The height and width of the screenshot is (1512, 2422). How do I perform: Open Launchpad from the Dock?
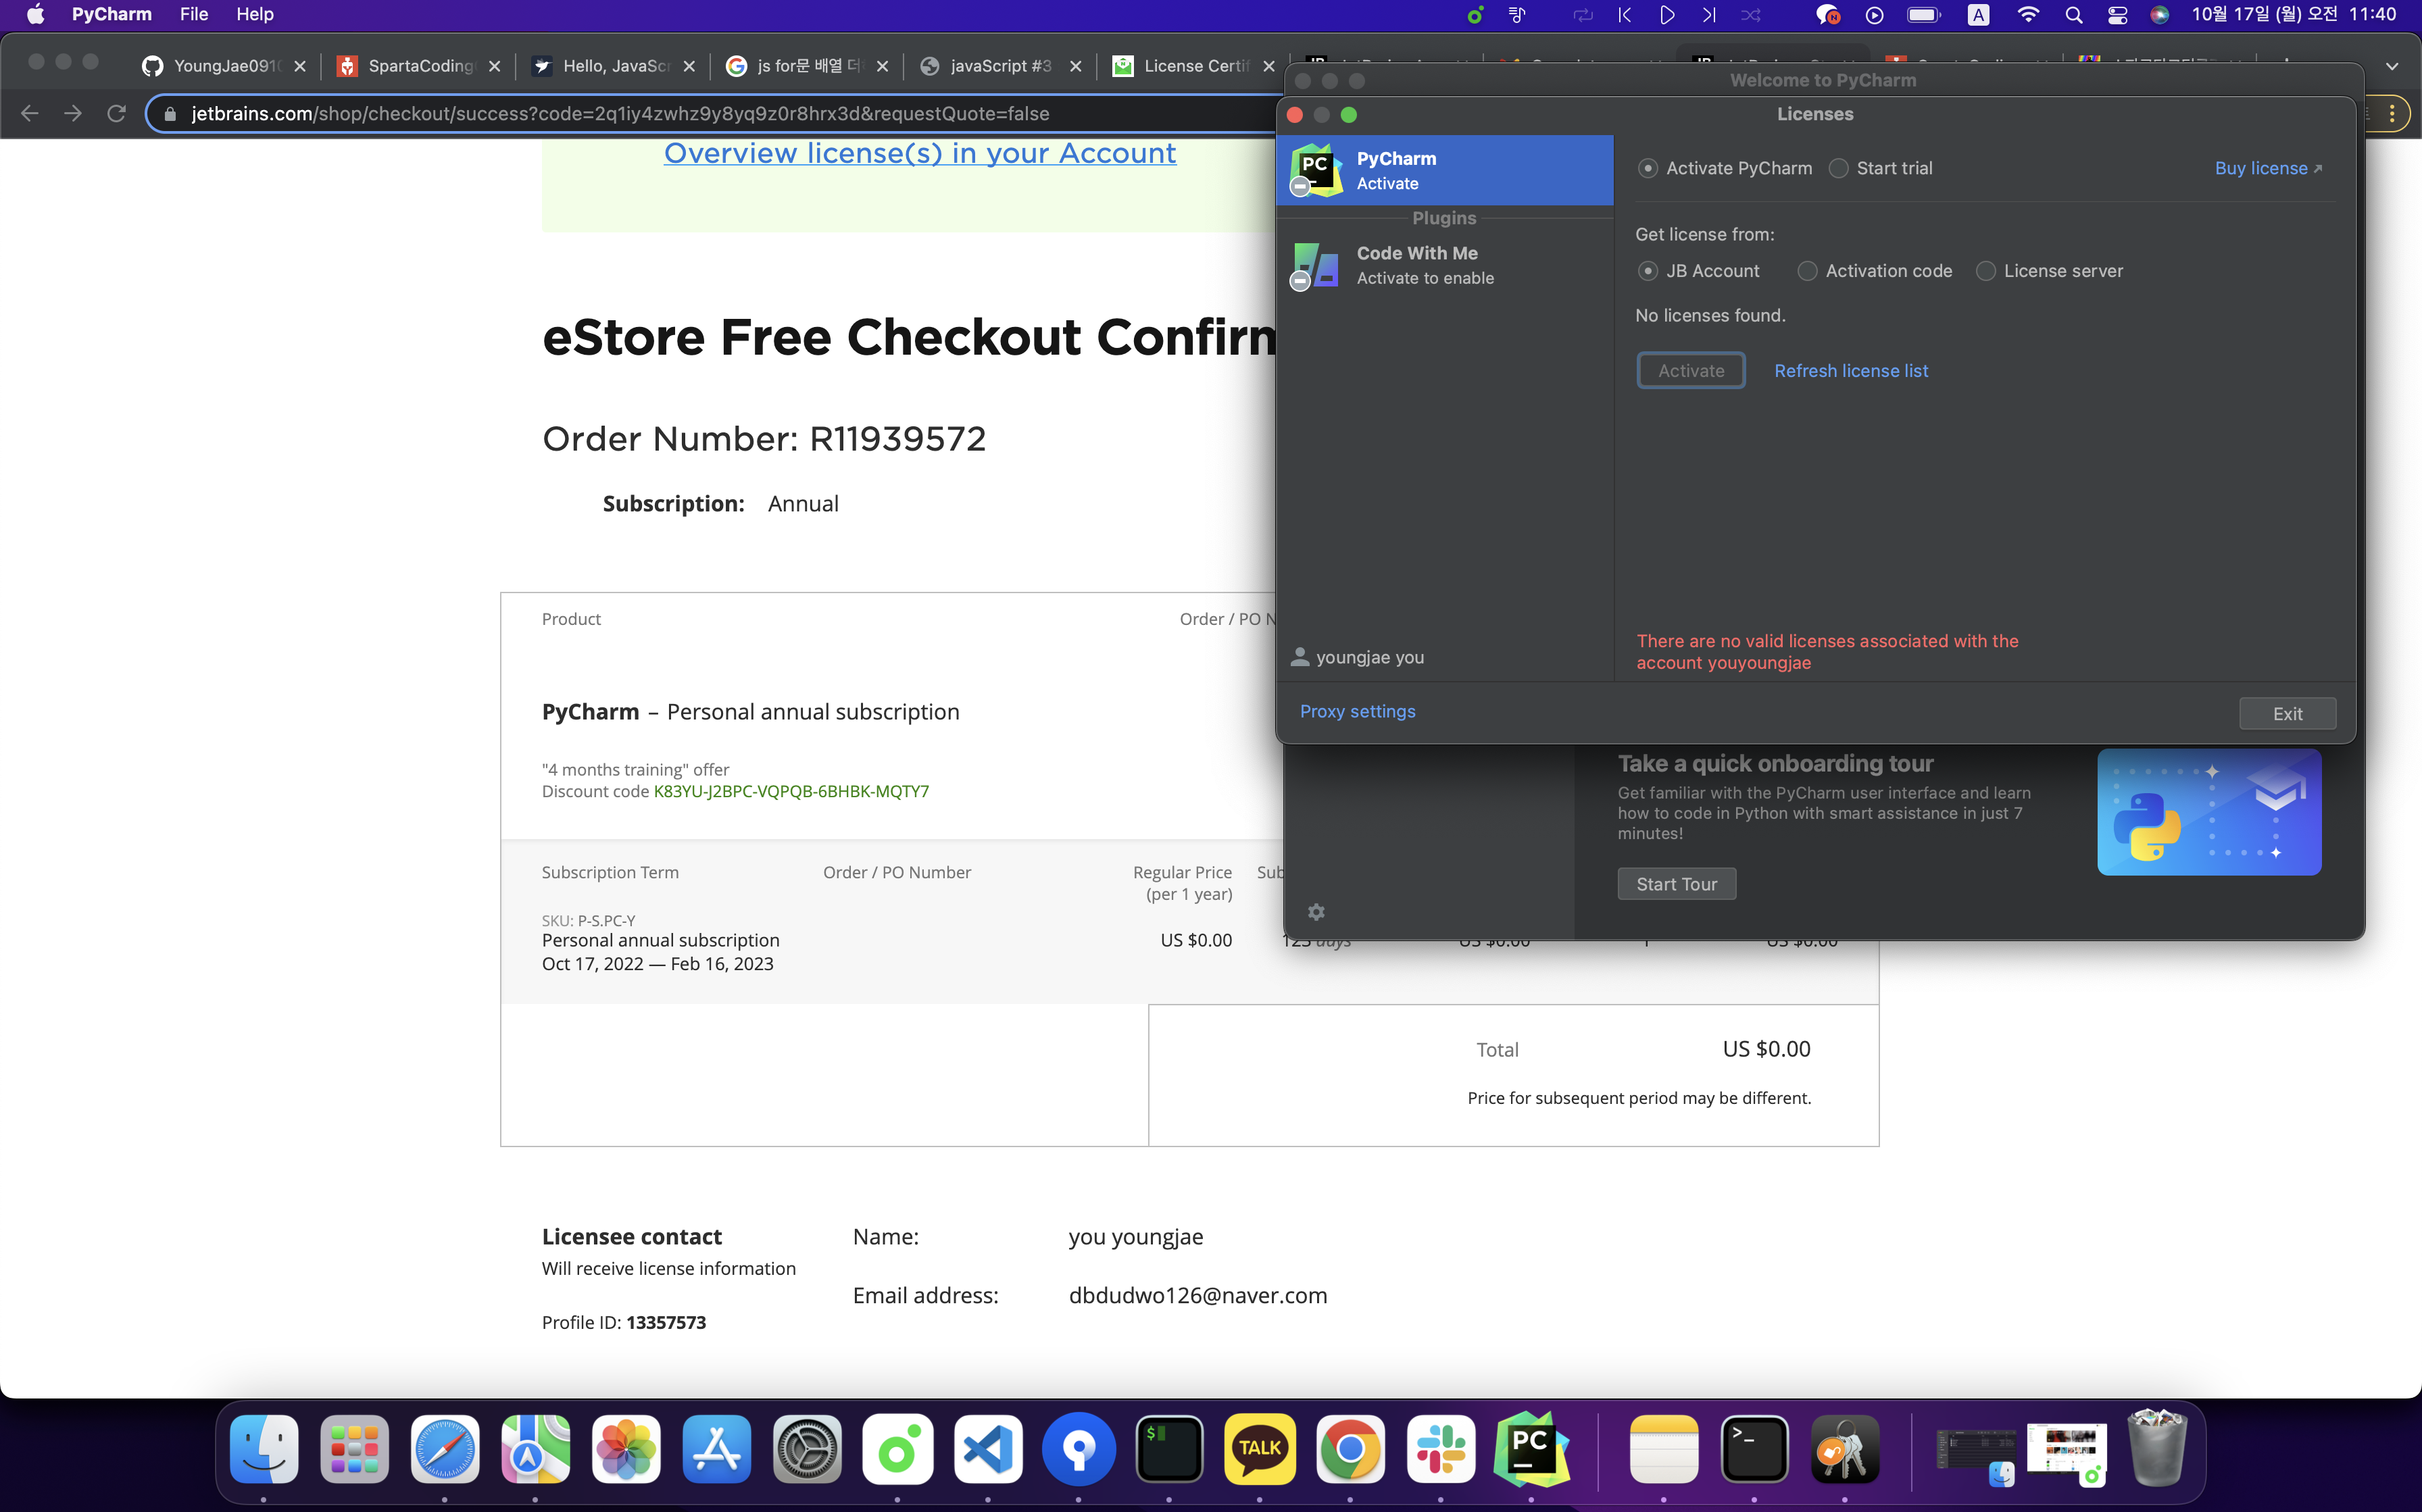coord(354,1449)
